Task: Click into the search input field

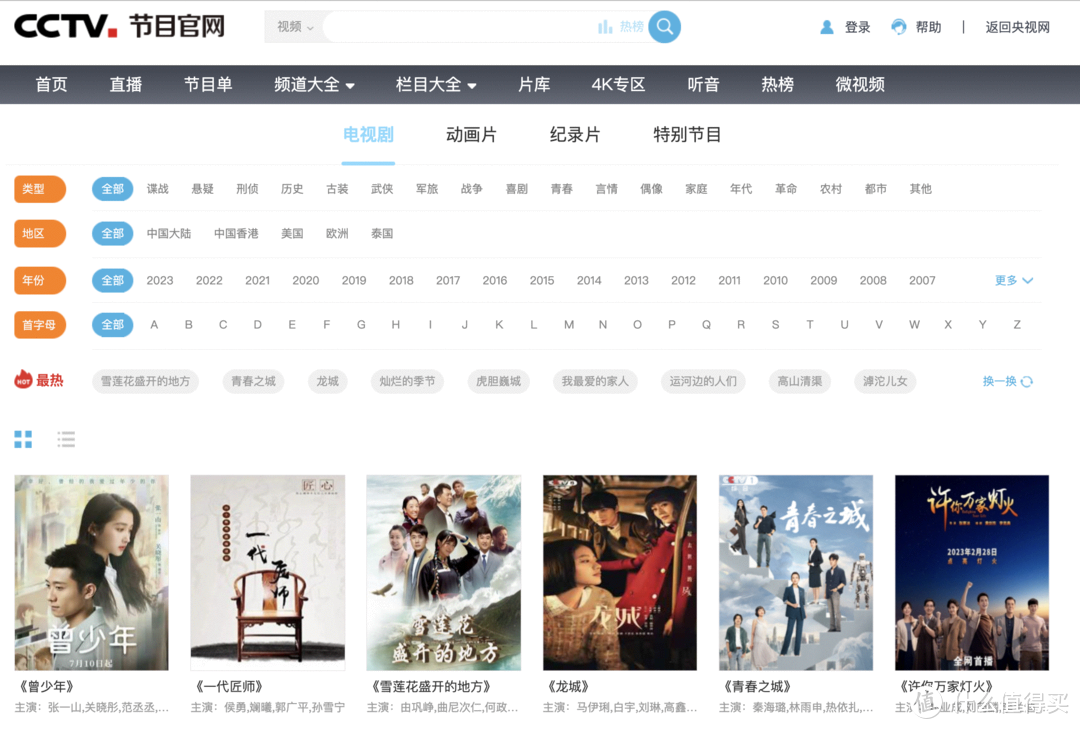Action: pos(458,27)
